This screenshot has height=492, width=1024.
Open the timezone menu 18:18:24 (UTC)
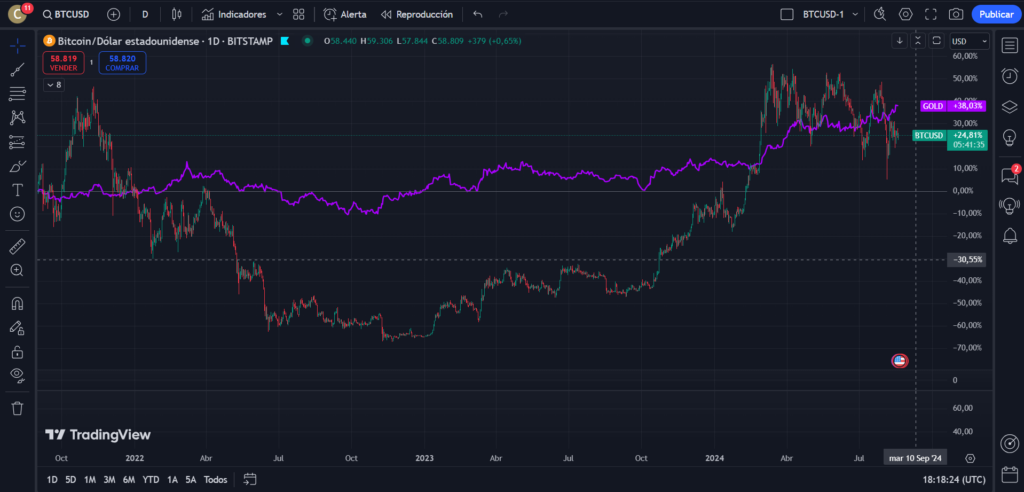[953, 480]
